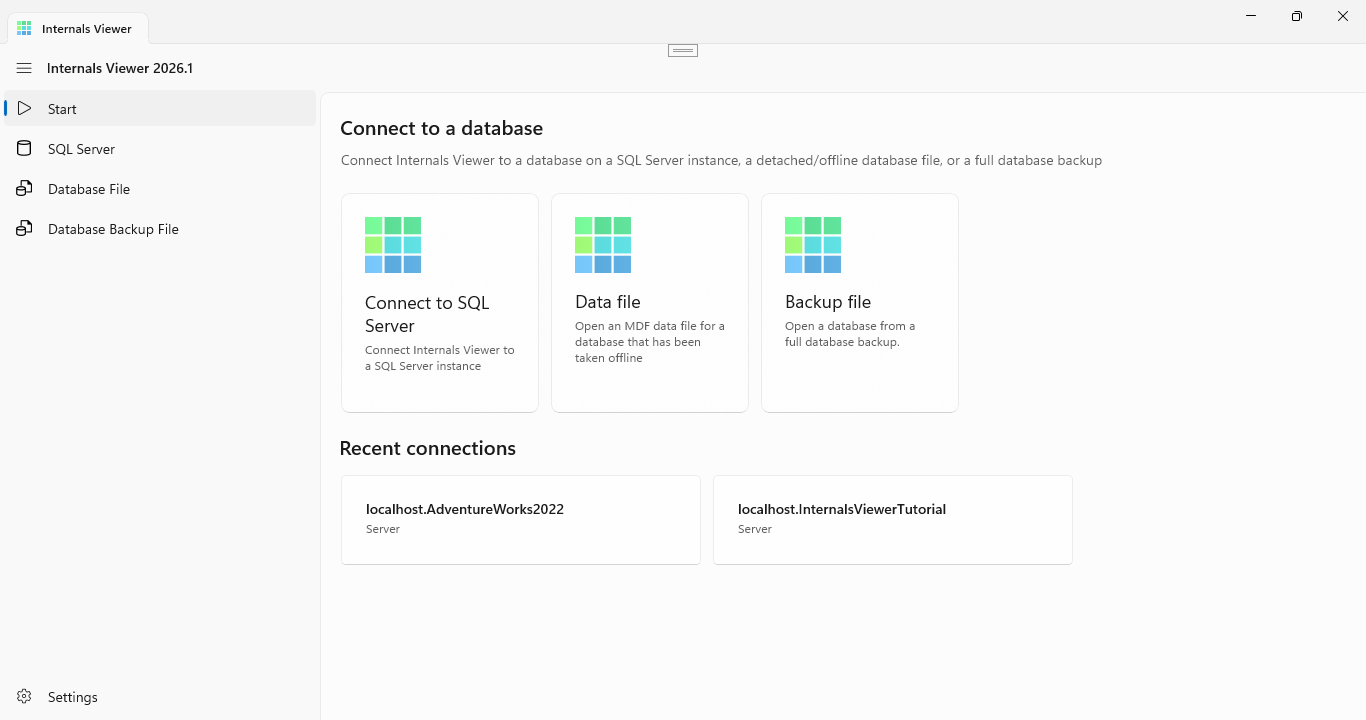Click 'Connect Internals Viewer to a SQL Server instance' text
This screenshot has width=1366, height=720.
click(440, 358)
